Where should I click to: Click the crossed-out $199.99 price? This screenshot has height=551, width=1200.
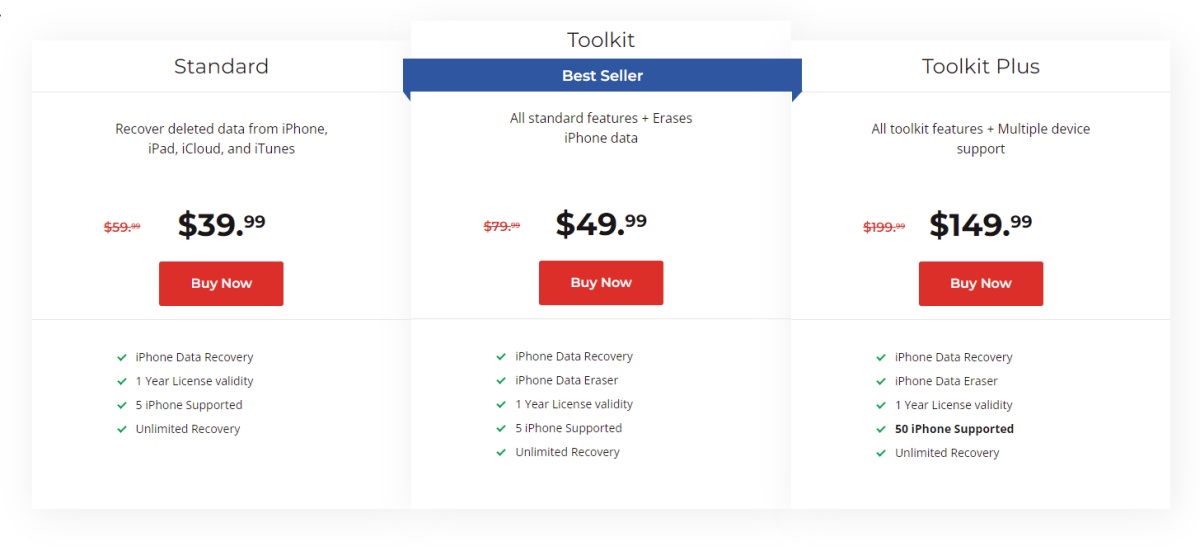(884, 227)
